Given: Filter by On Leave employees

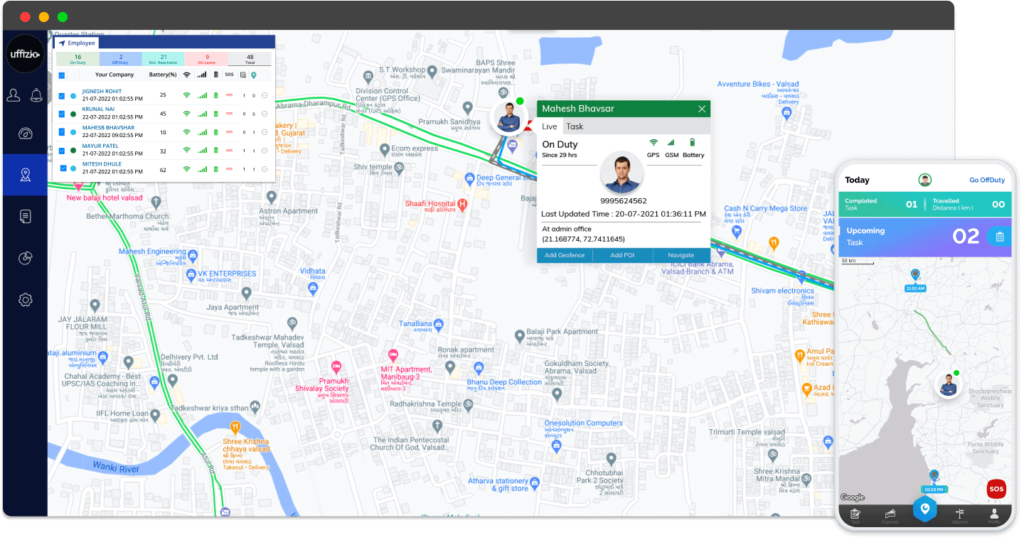Looking at the screenshot, I should pyautogui.click(x=206, y=59).
